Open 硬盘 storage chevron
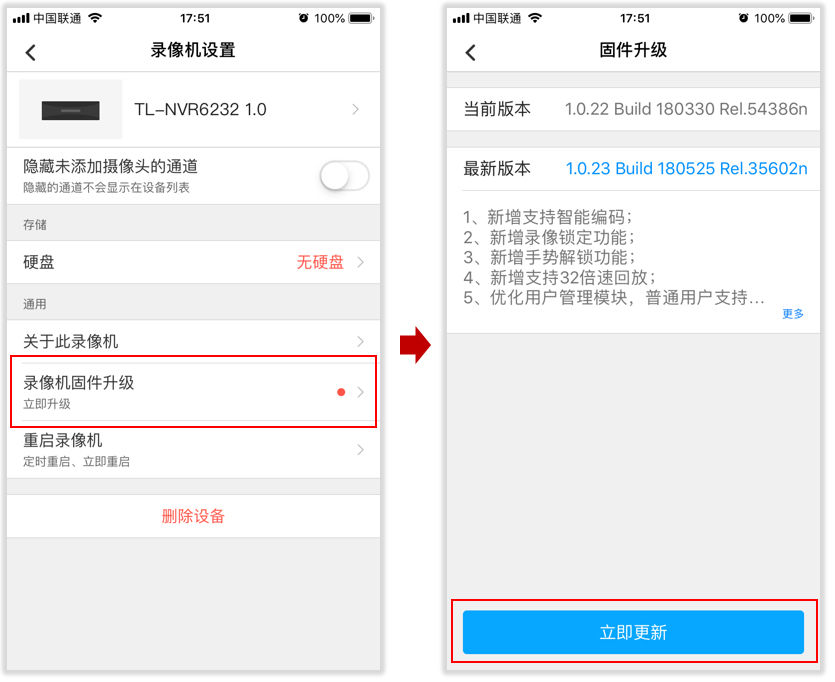The height and width of the screenshot is (682, 835). (x=361, y=262)
